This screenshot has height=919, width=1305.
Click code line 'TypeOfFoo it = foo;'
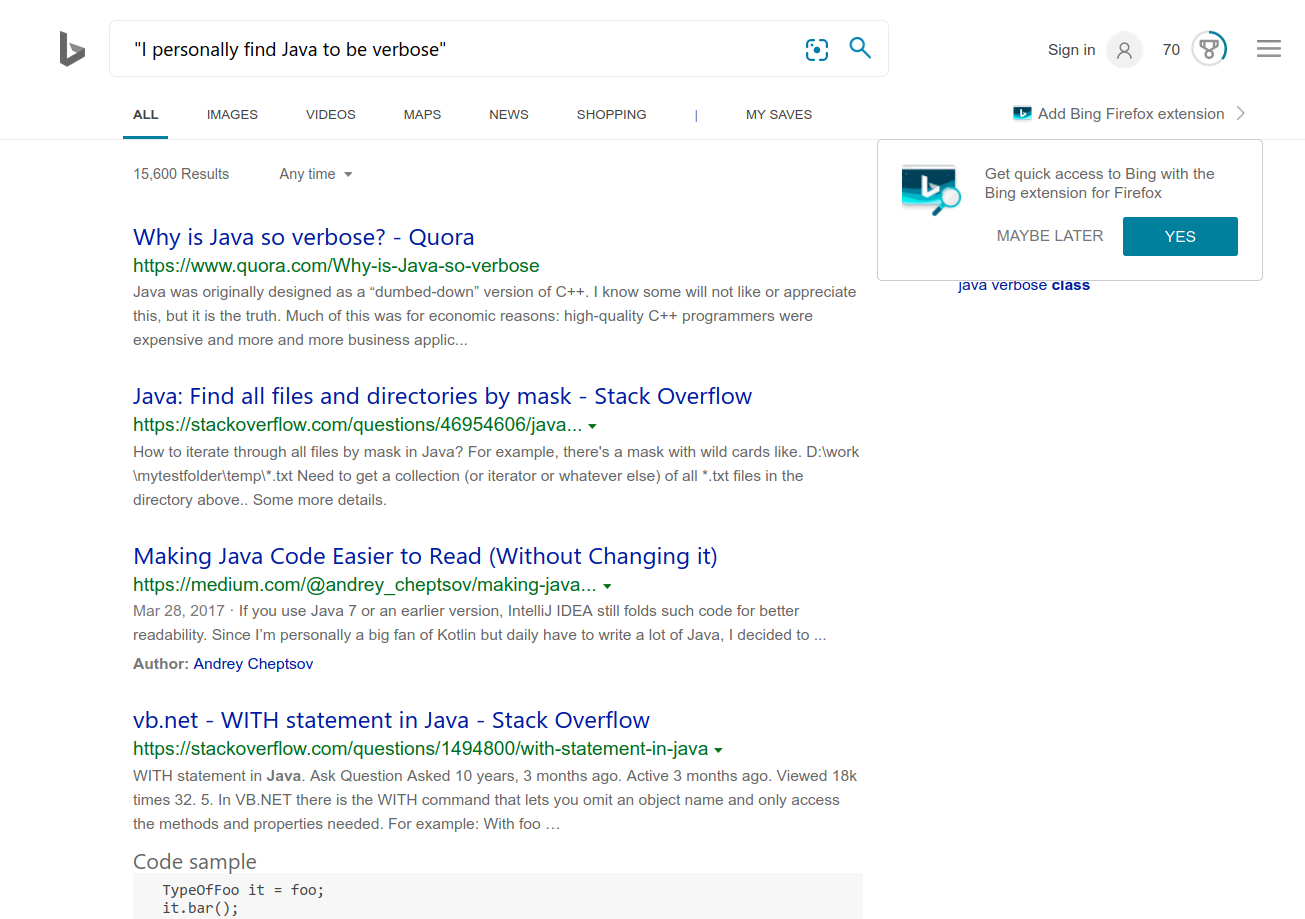coord(243,890)
